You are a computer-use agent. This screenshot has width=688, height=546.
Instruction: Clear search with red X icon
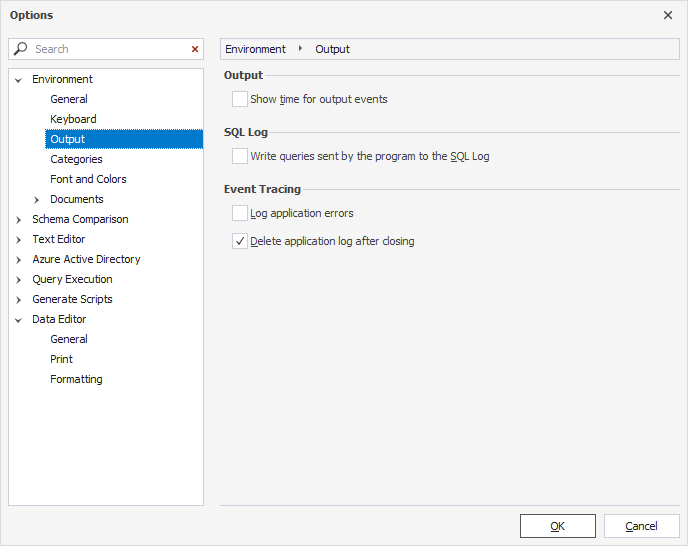195,49
